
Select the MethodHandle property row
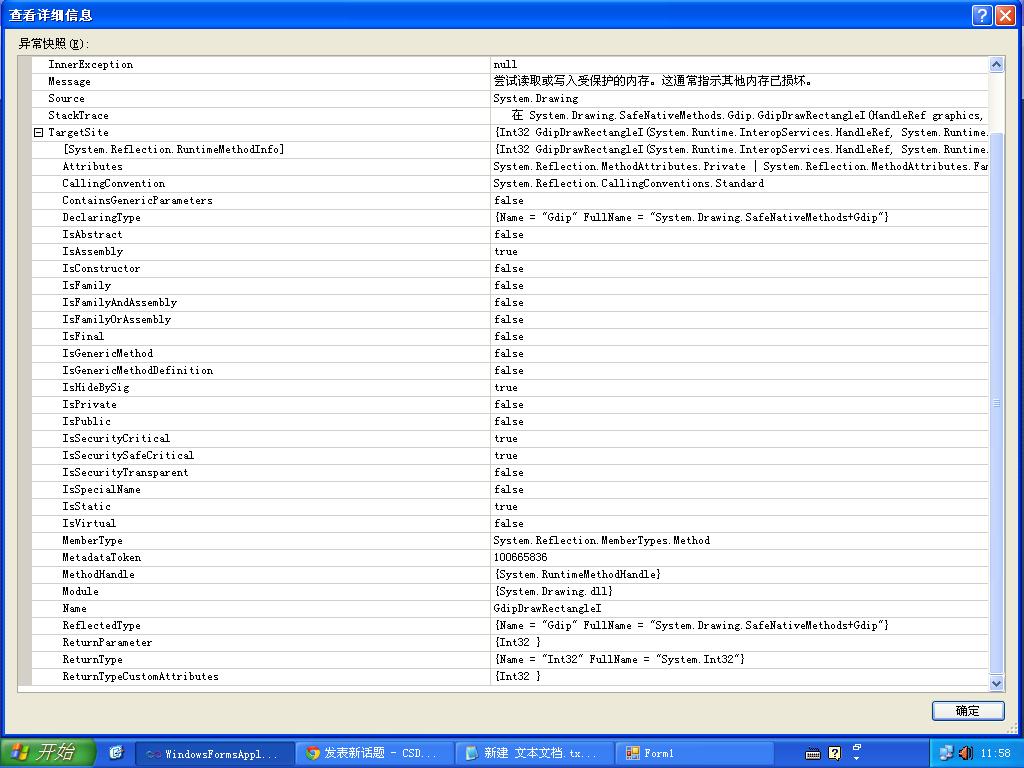tap(509, 574)
